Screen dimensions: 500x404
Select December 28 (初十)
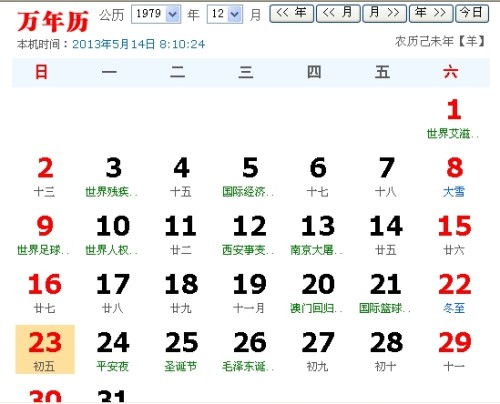(x=386, y=352)
